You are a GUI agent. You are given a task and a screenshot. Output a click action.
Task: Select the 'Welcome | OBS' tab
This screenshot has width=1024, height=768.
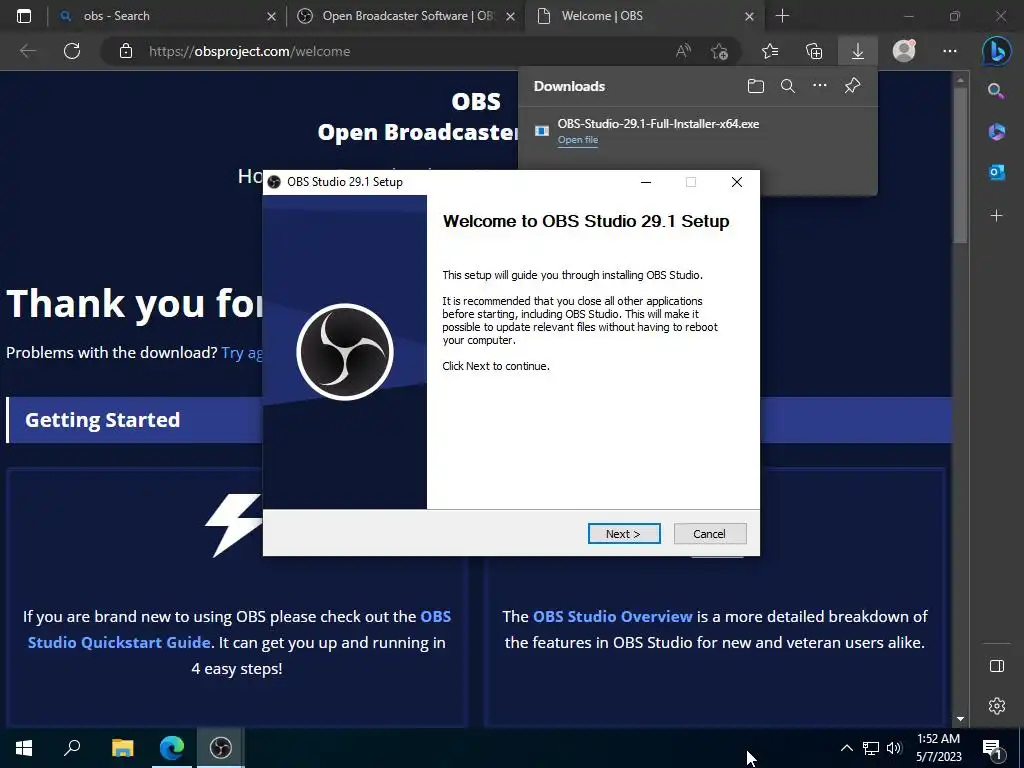coord(645,16)
